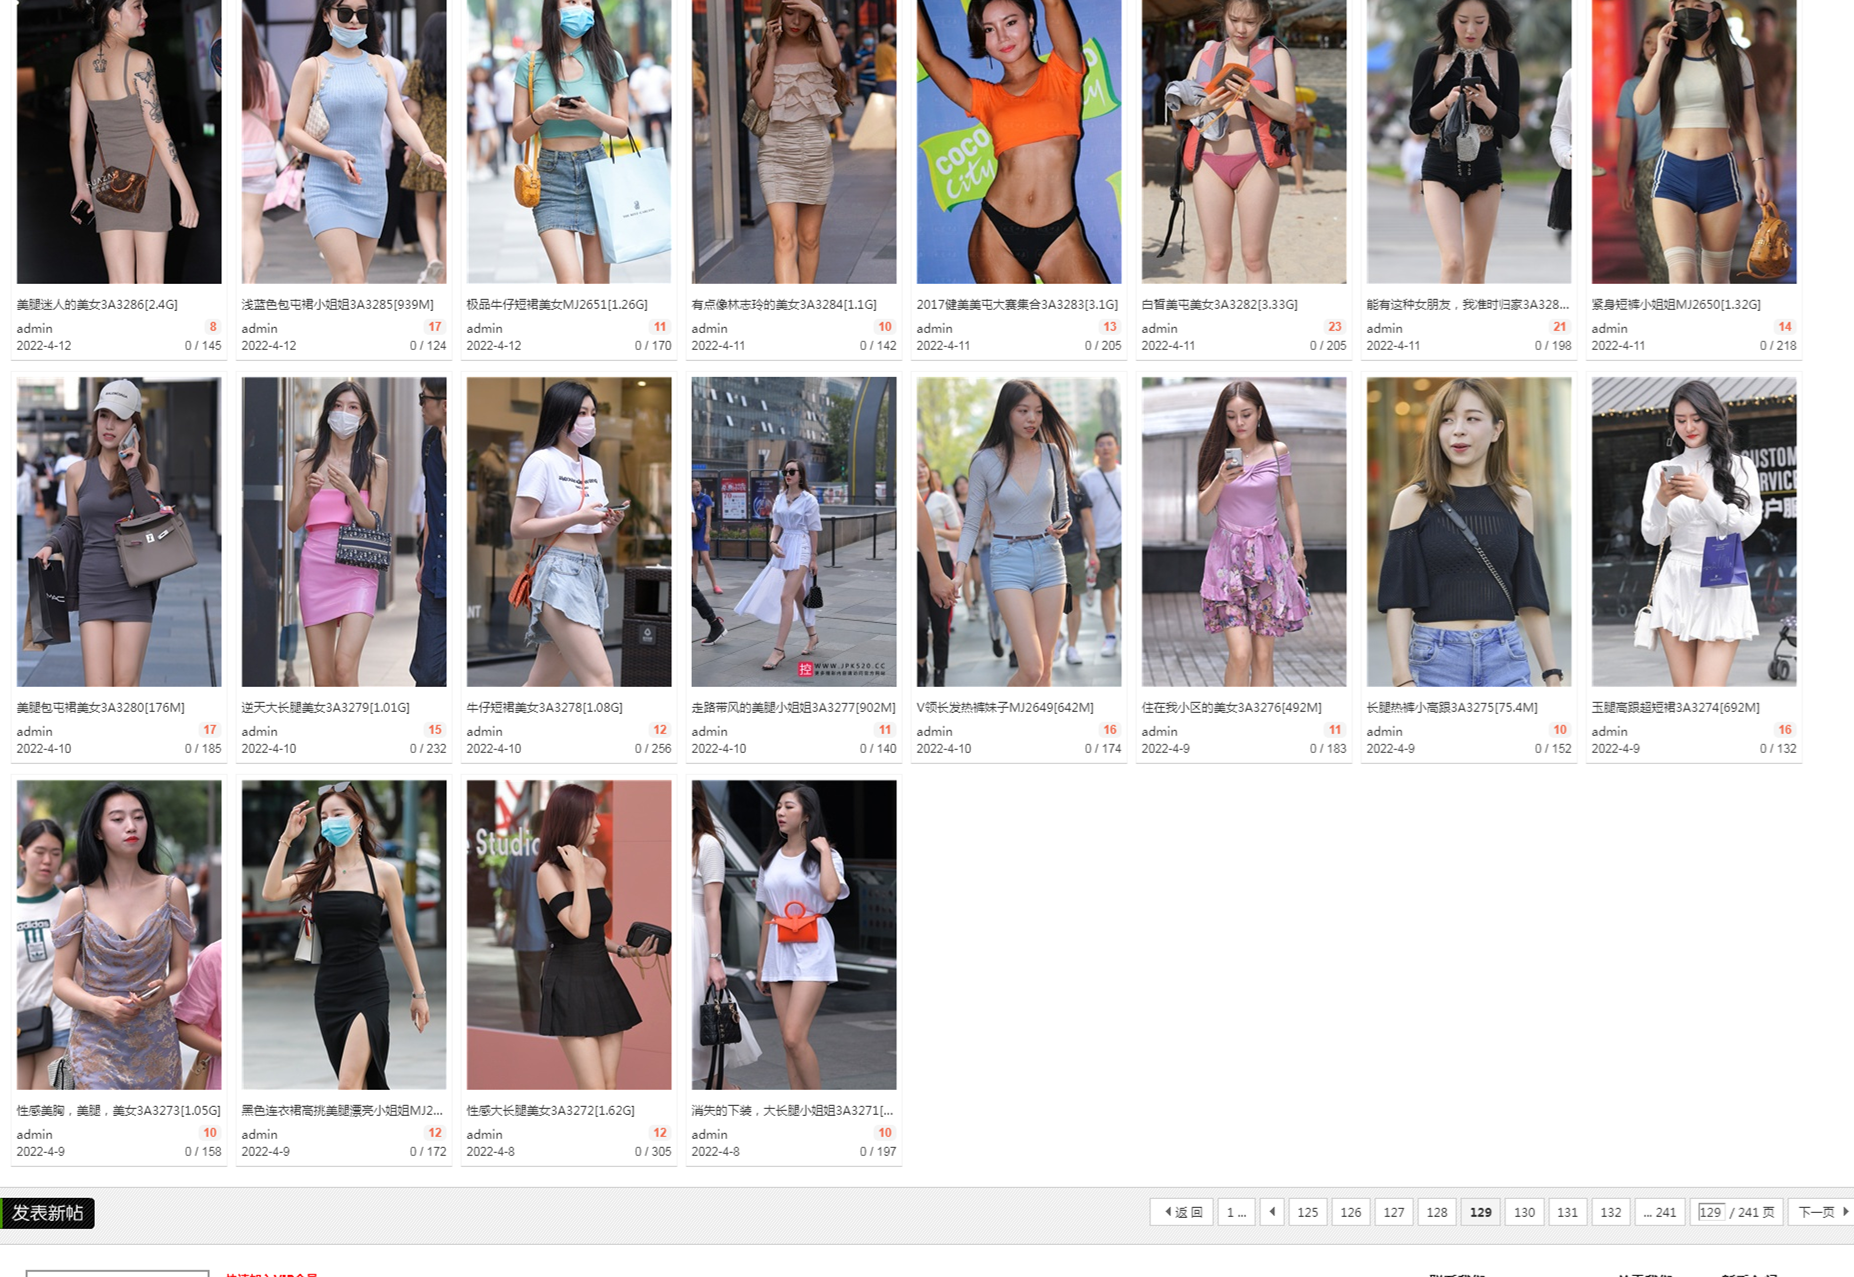Viewport: 1854px width, 1277px height.
Task: Go to page 125
Action: [1307, 1212]
